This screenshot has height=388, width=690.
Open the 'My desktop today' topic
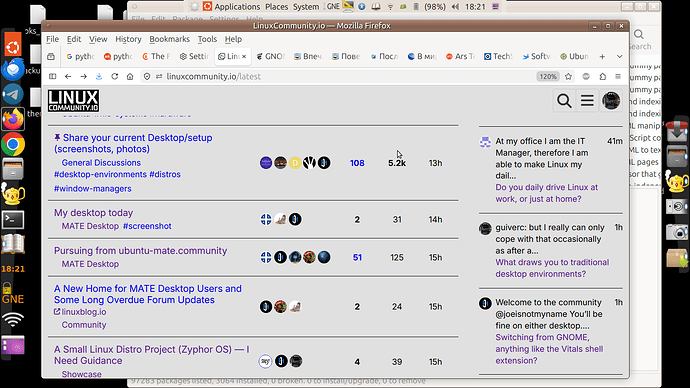(x=93, y=213)
